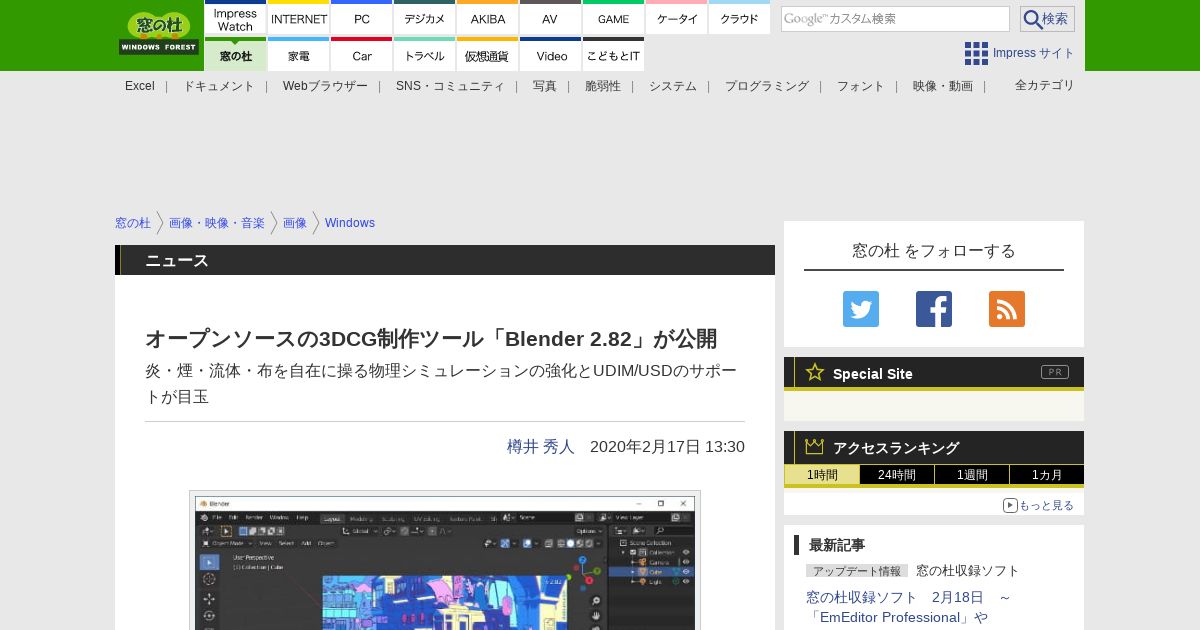
Task: Click the Windows breadcrumb link
Action: click(350, 223)
